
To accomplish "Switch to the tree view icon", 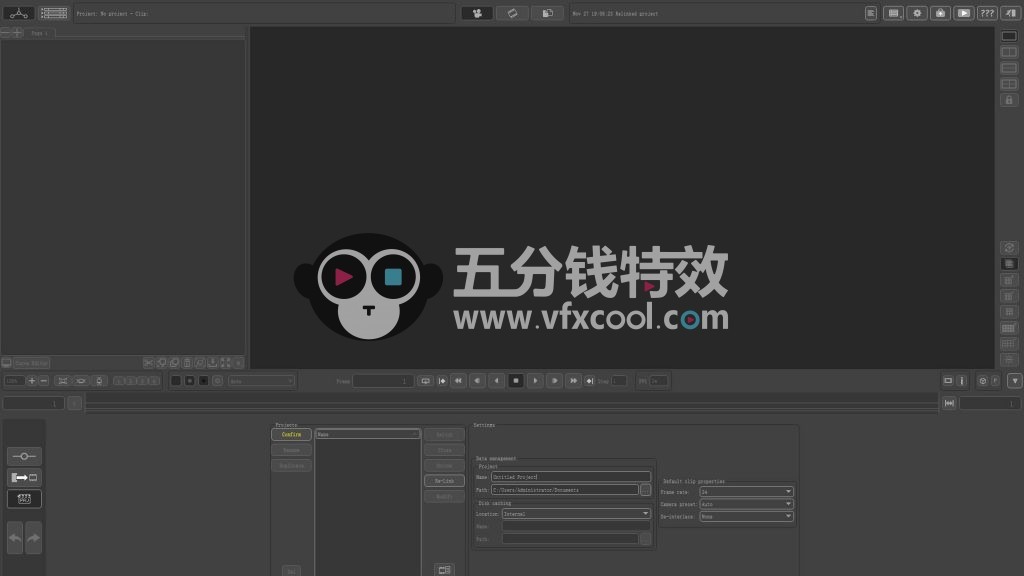I will [18, 13].
